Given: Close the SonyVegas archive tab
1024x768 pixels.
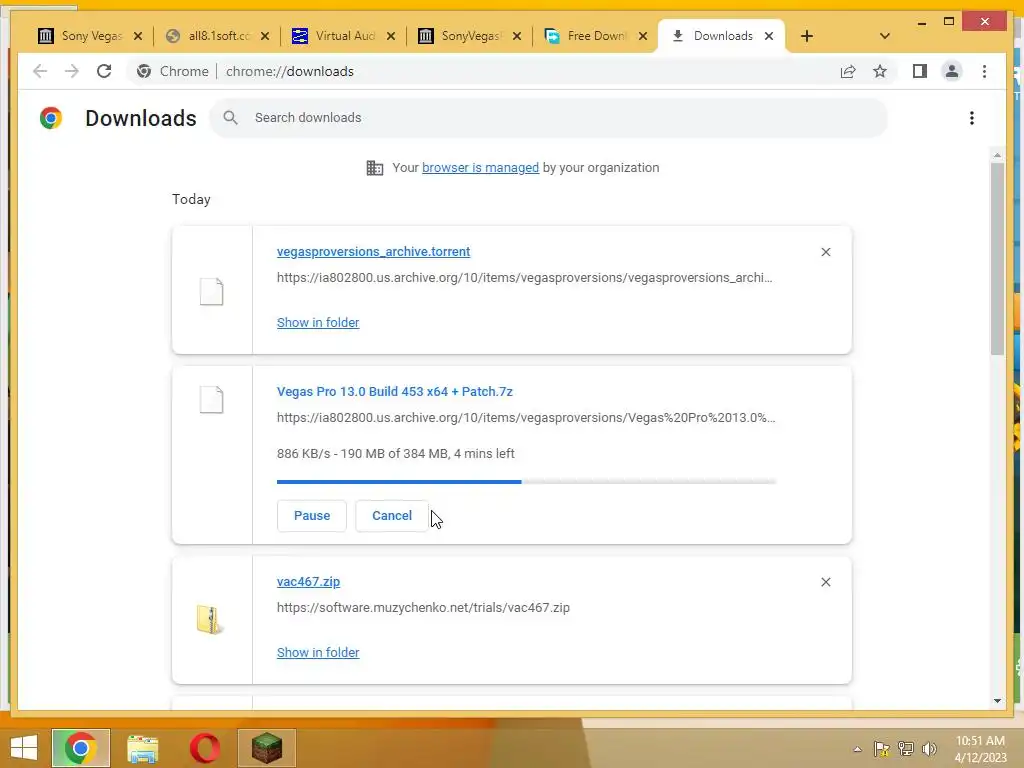Looking at the screenshot, I should [517, 36].
